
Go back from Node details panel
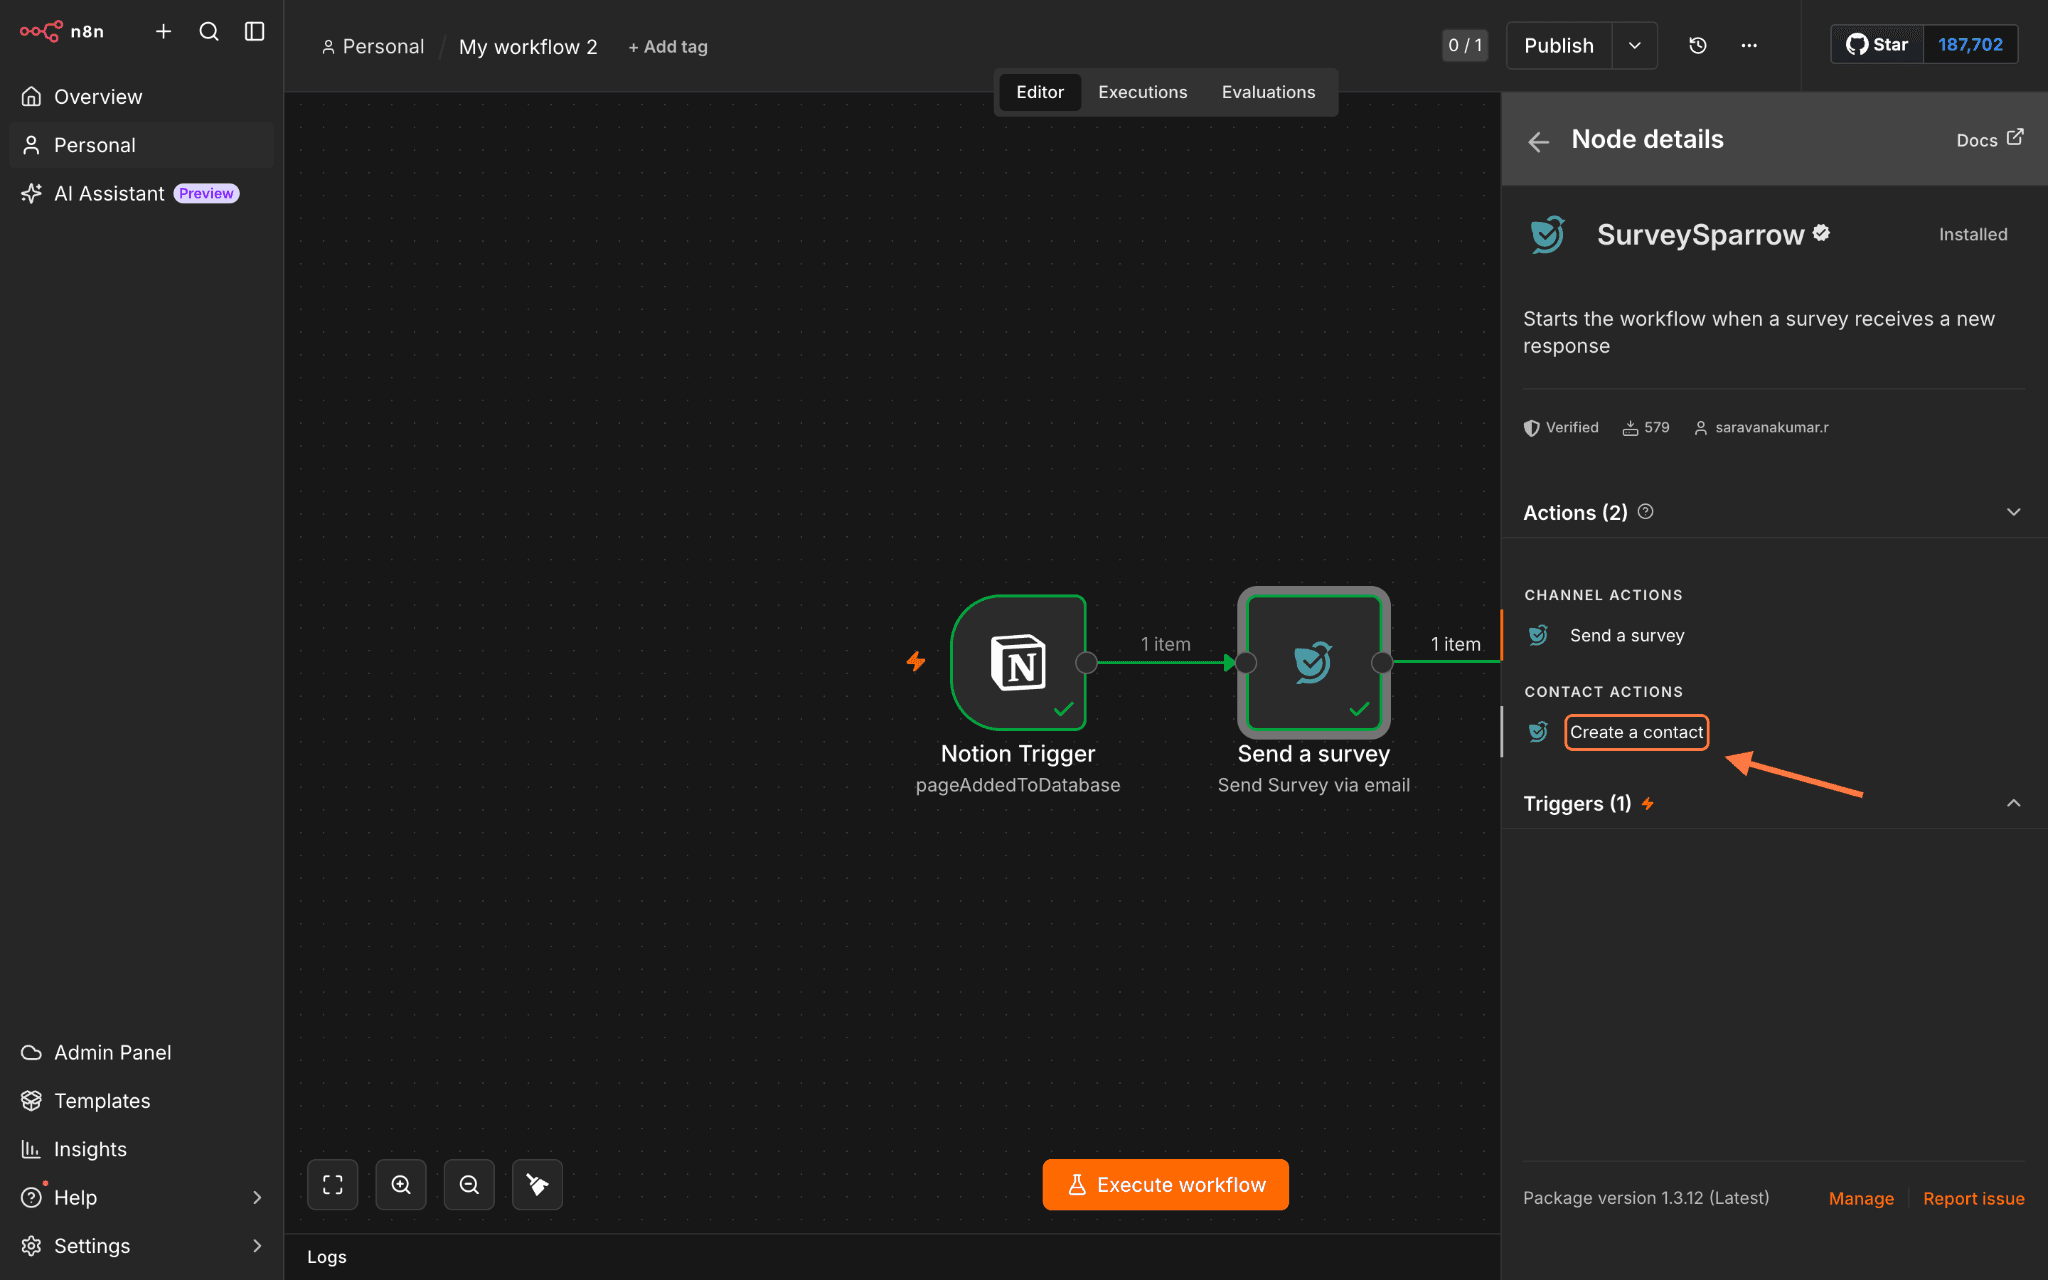[x=1539, y=141]
